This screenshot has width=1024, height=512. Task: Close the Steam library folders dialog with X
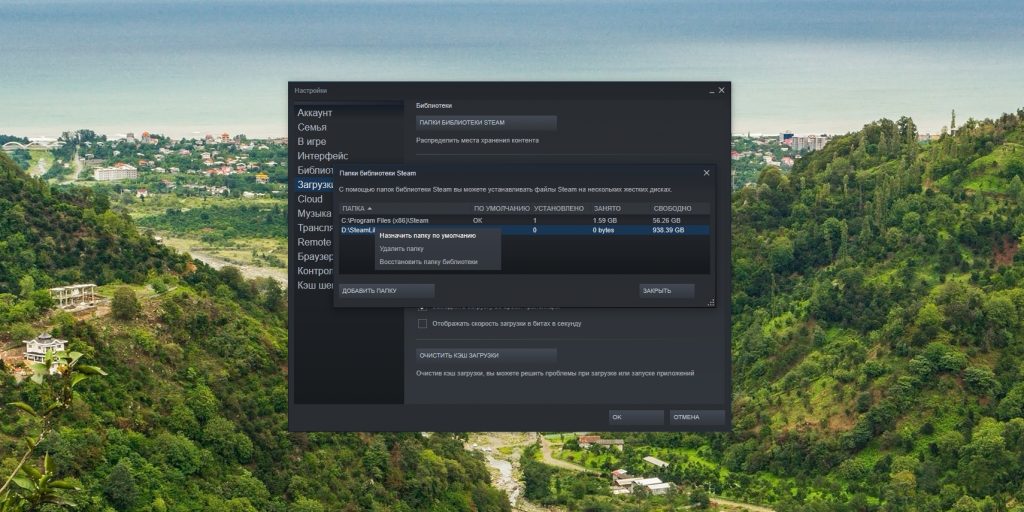[x=706, y=173]
